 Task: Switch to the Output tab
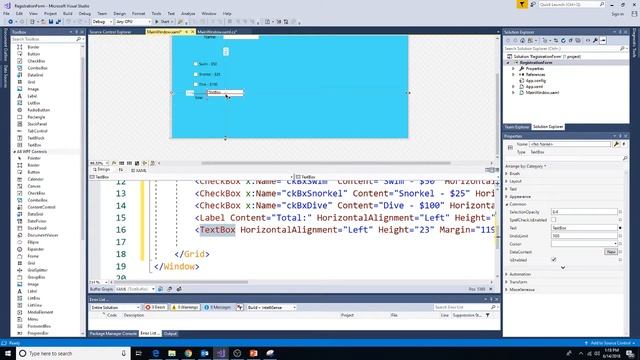(170, 333)
